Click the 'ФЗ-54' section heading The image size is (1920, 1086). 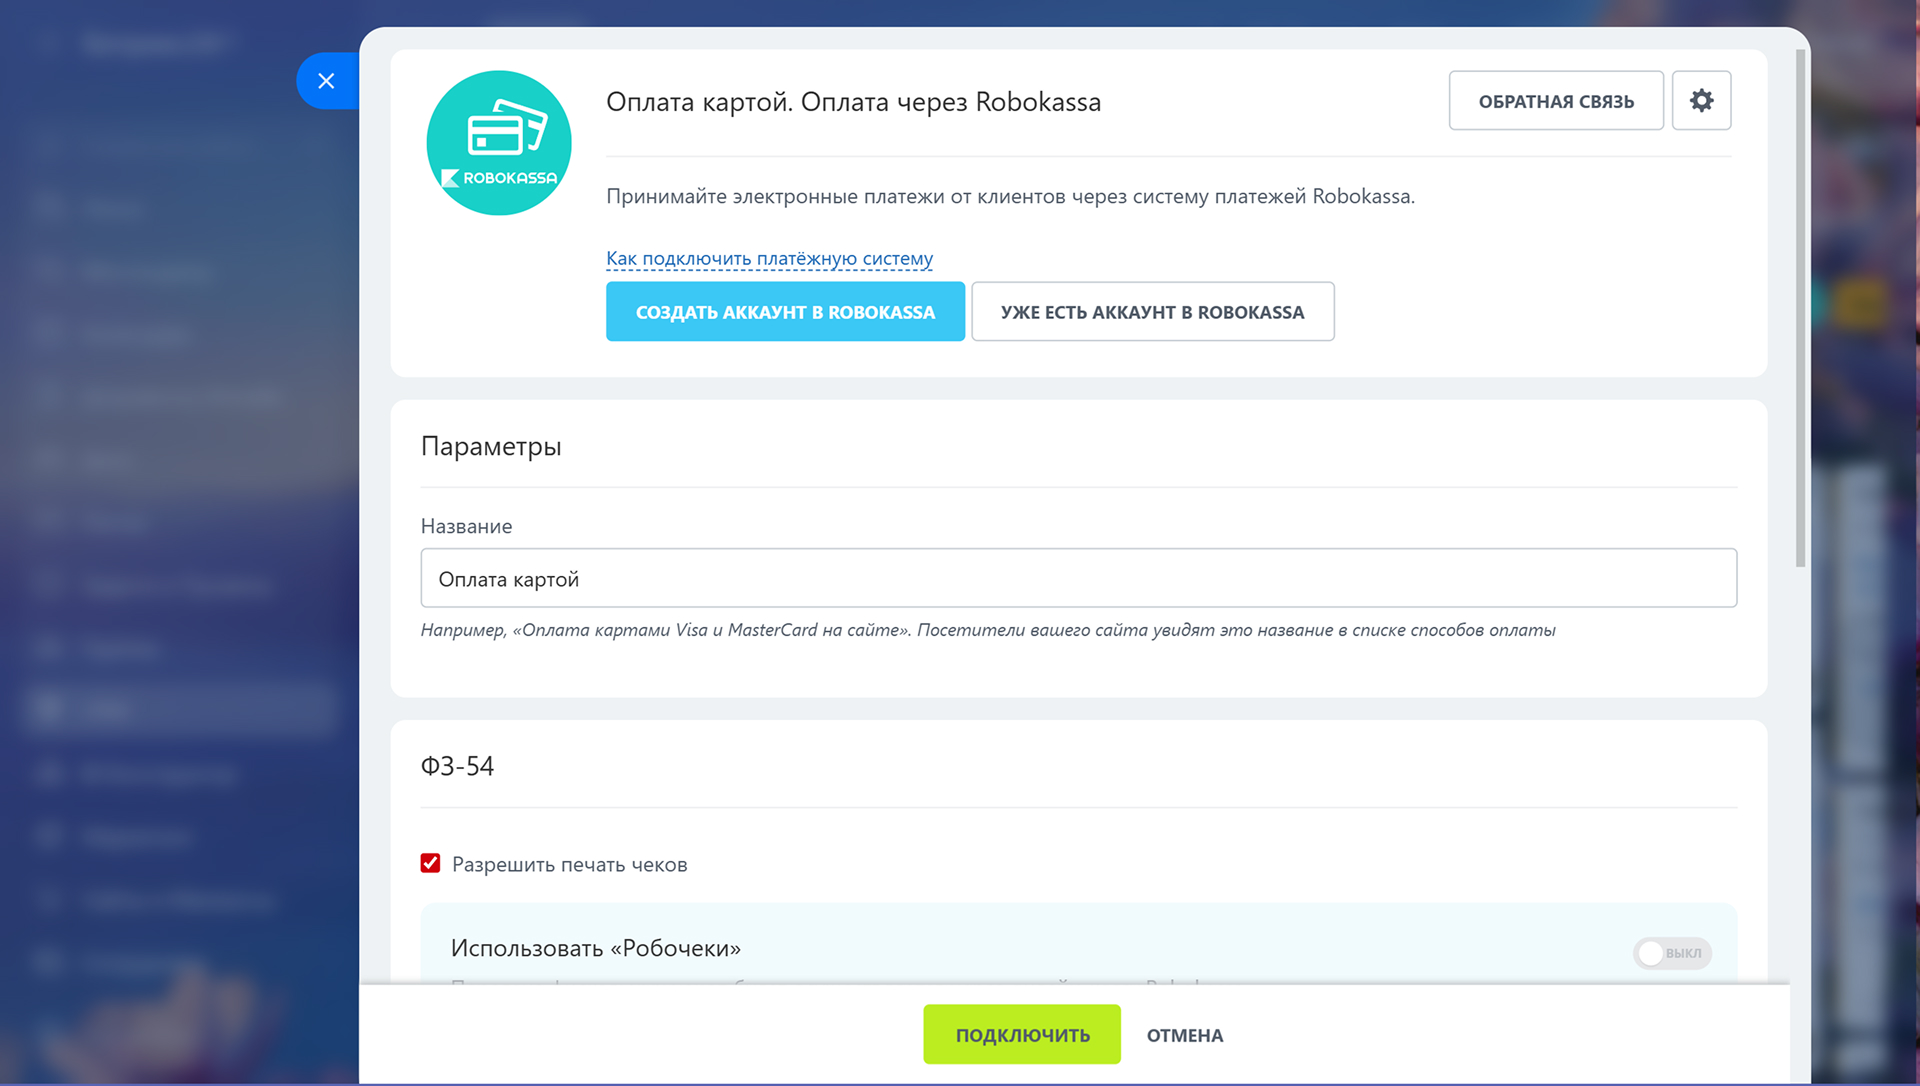coord(457,766)
